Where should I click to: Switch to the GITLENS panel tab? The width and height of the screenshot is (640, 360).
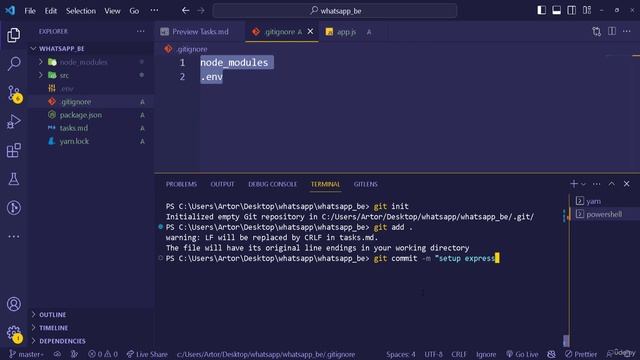pos(365,184)
